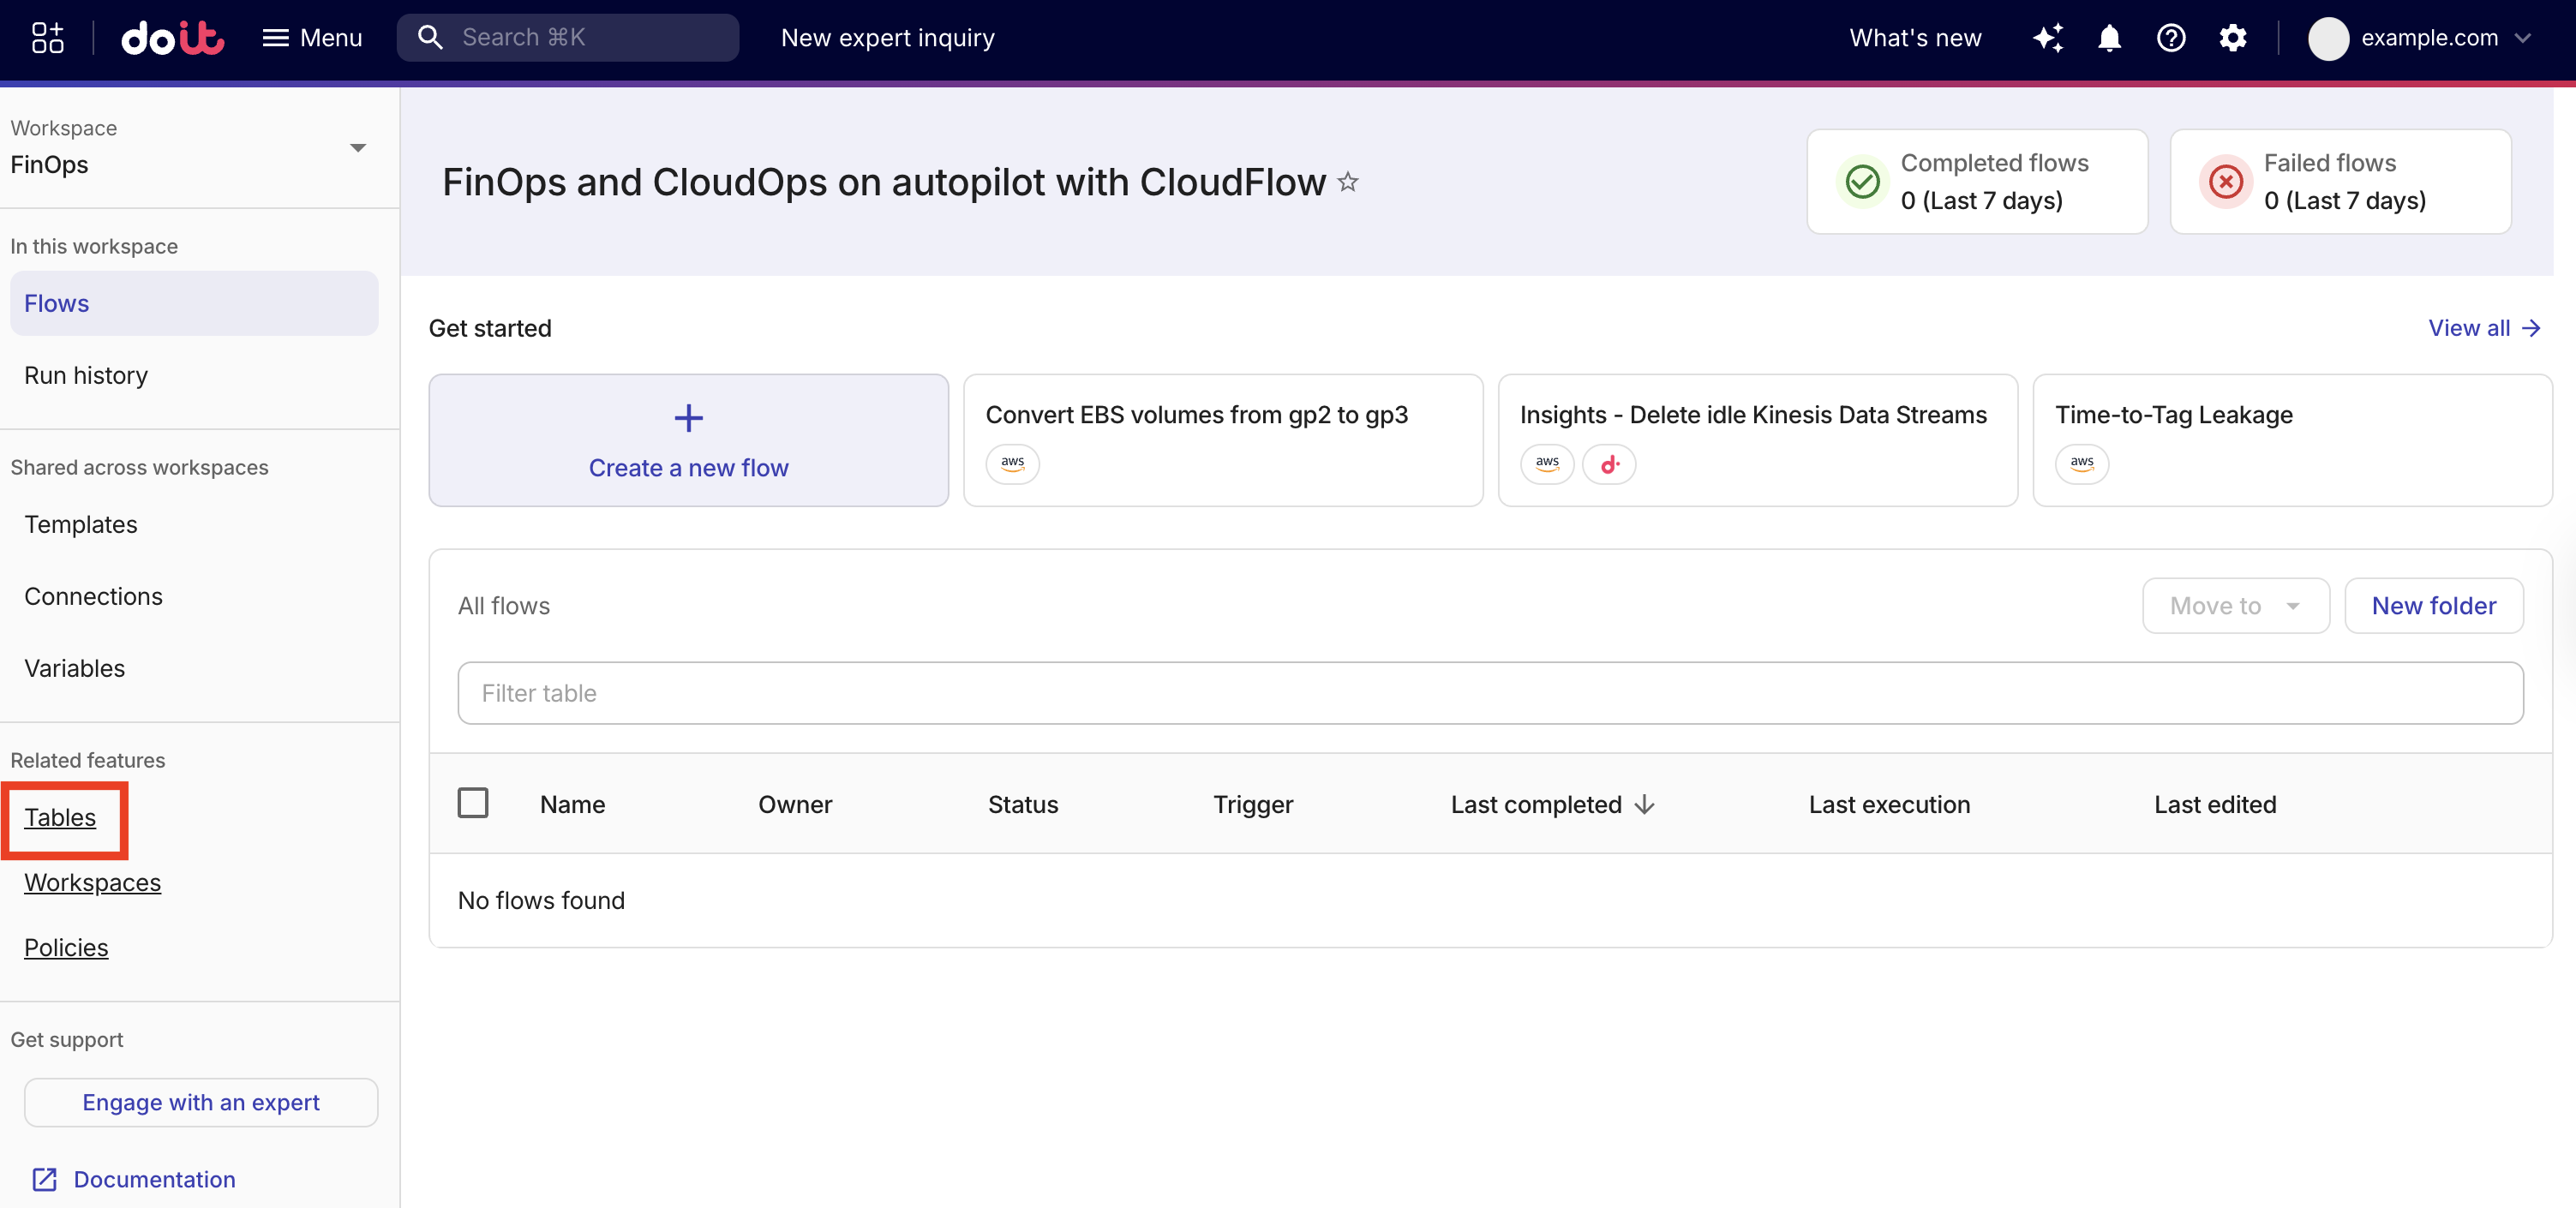The width and height of the screenshot is (2576, 1208).
Task: Open Connections in the sidebar
Action: pos(93,596)
